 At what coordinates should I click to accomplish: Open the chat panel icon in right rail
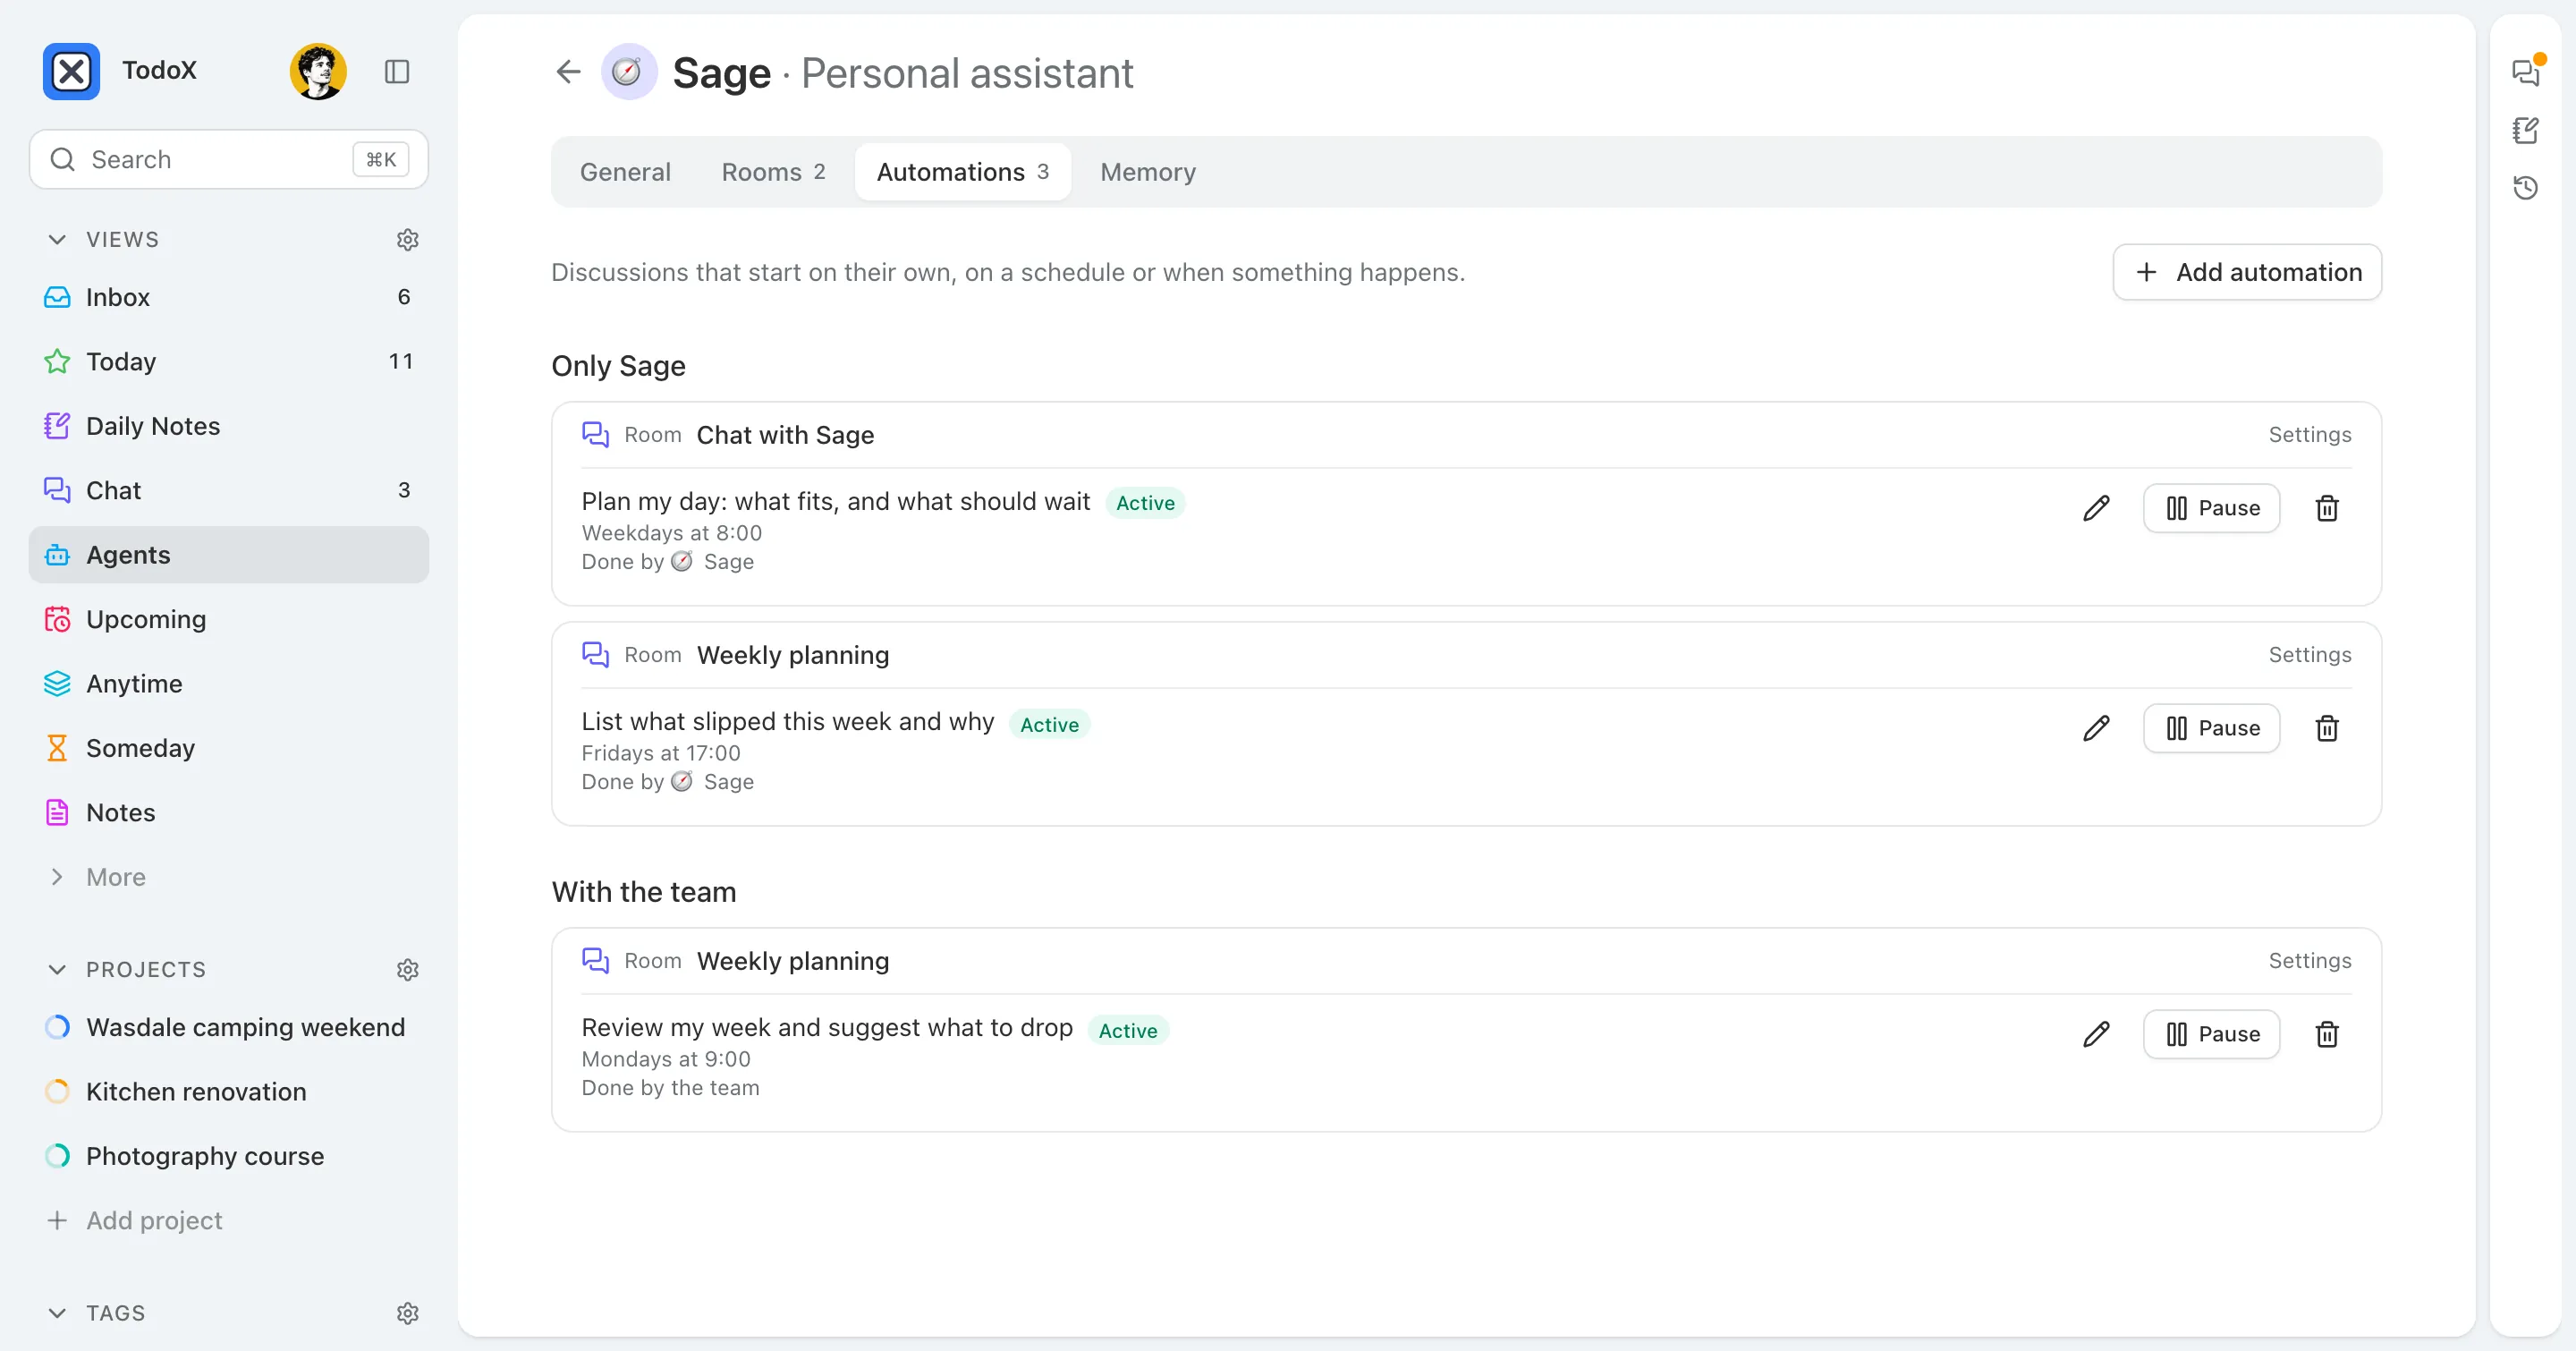coord(2526,72)
